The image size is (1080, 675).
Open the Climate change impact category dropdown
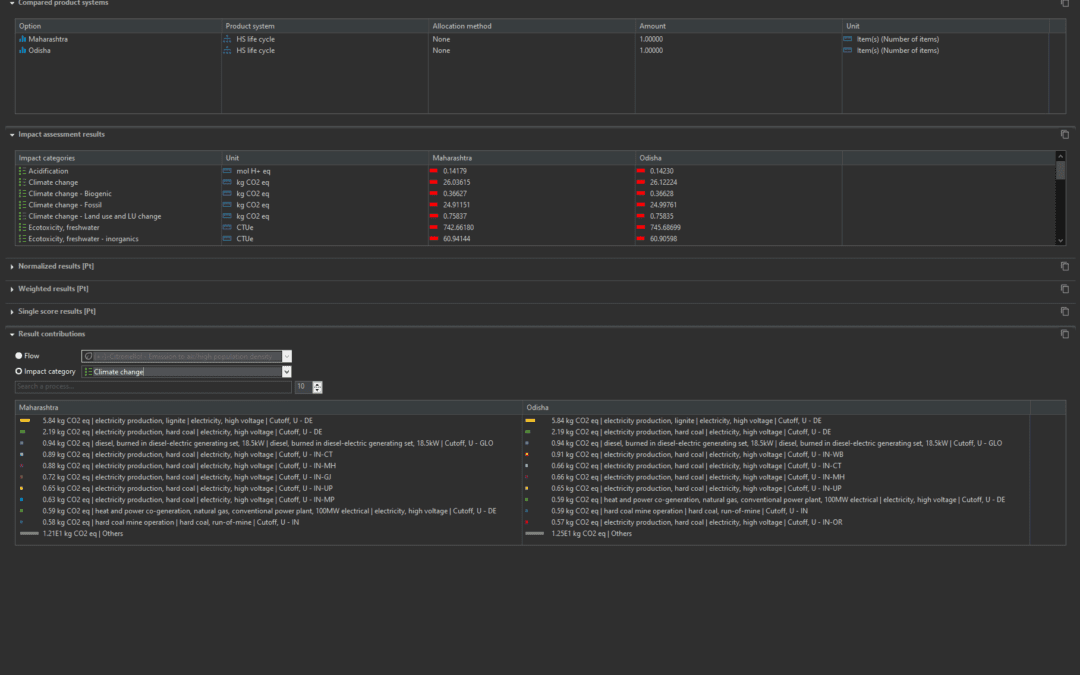pyautogui.click(x=286, y=372)
